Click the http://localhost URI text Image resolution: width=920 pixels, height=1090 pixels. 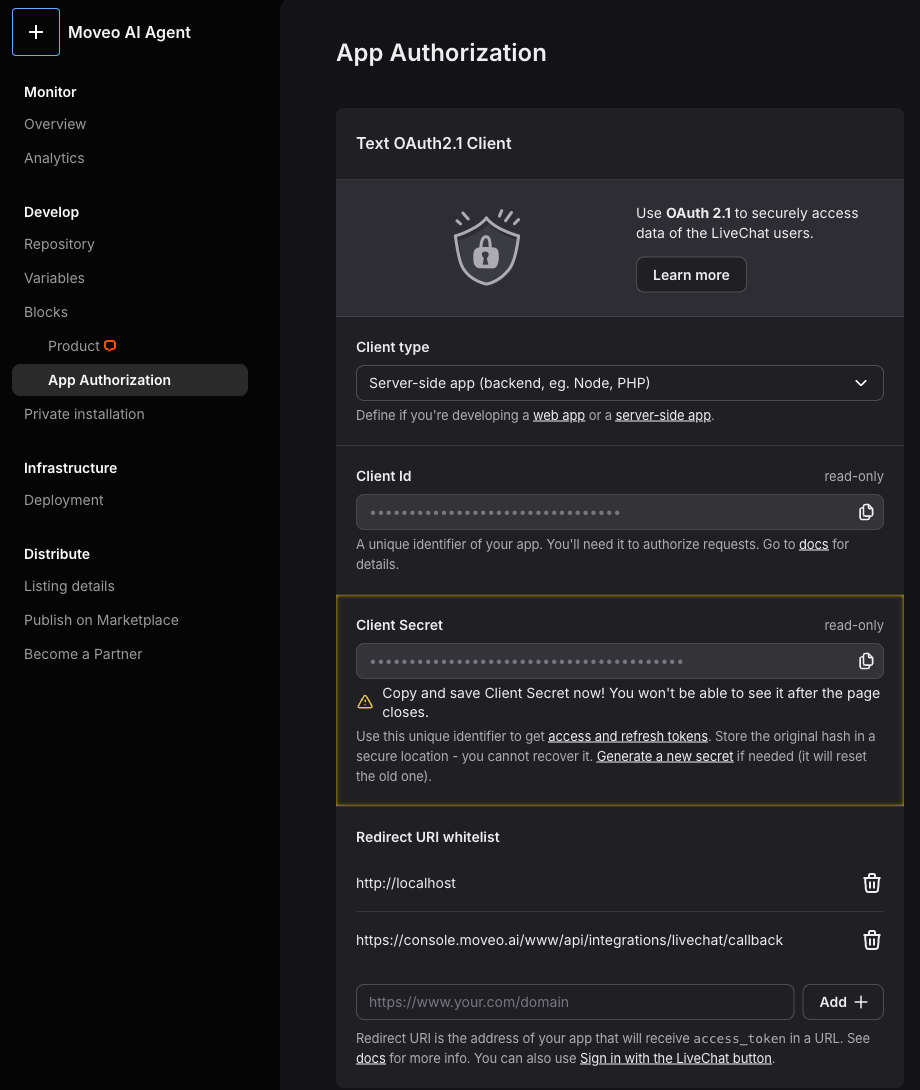(x=406, y=883)
